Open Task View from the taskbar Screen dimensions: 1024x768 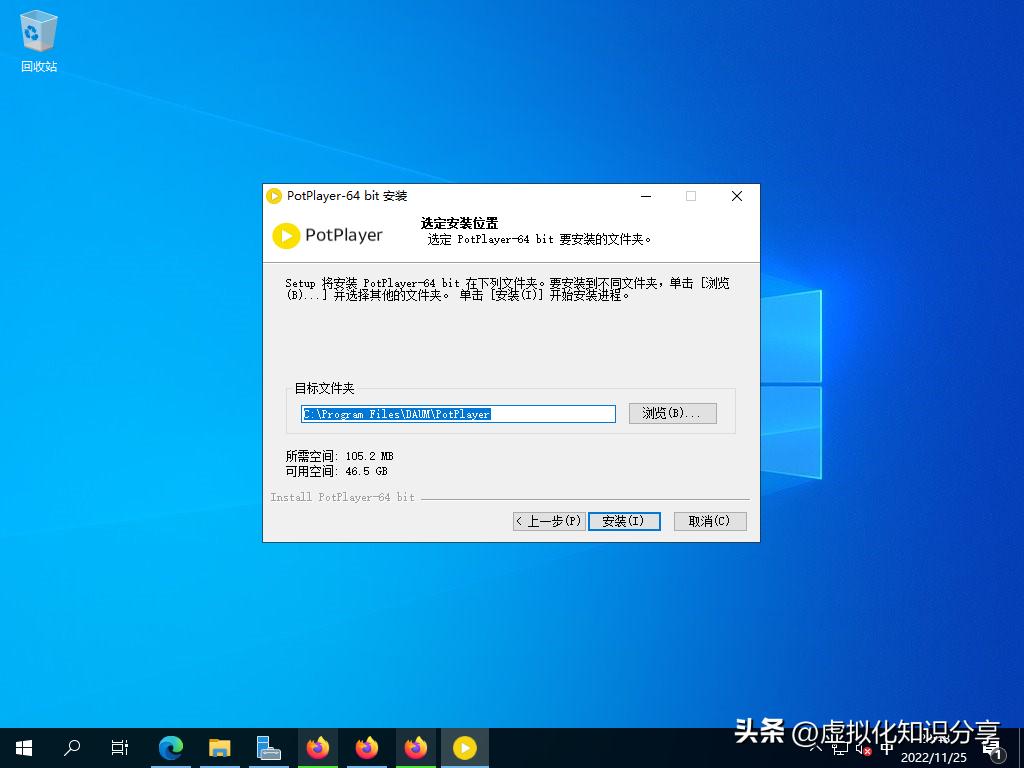120,747
